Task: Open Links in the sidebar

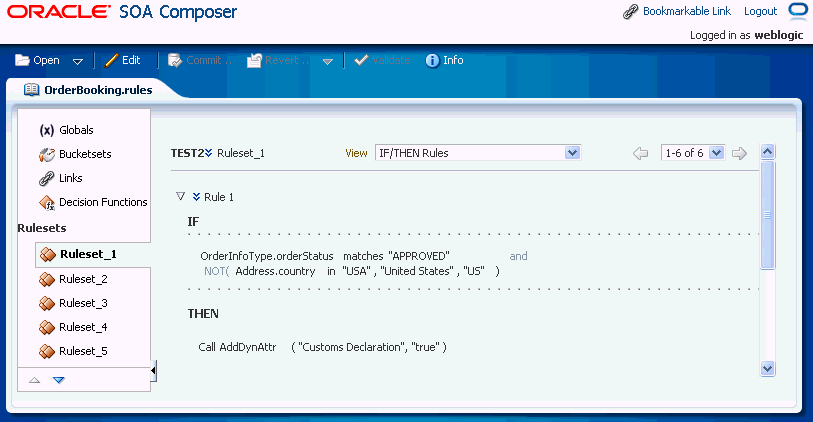Action: [x=71, y=178]
